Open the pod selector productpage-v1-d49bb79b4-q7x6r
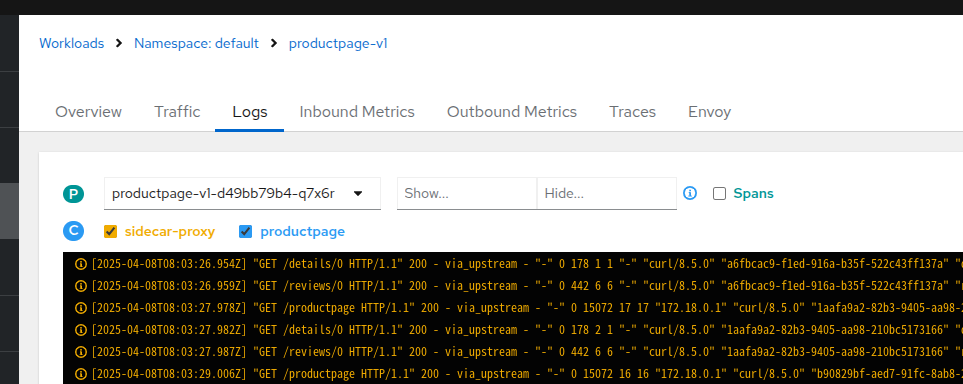The height and width of the screenshot is (384, 963). pyautogui.click(x=242, y=194)
